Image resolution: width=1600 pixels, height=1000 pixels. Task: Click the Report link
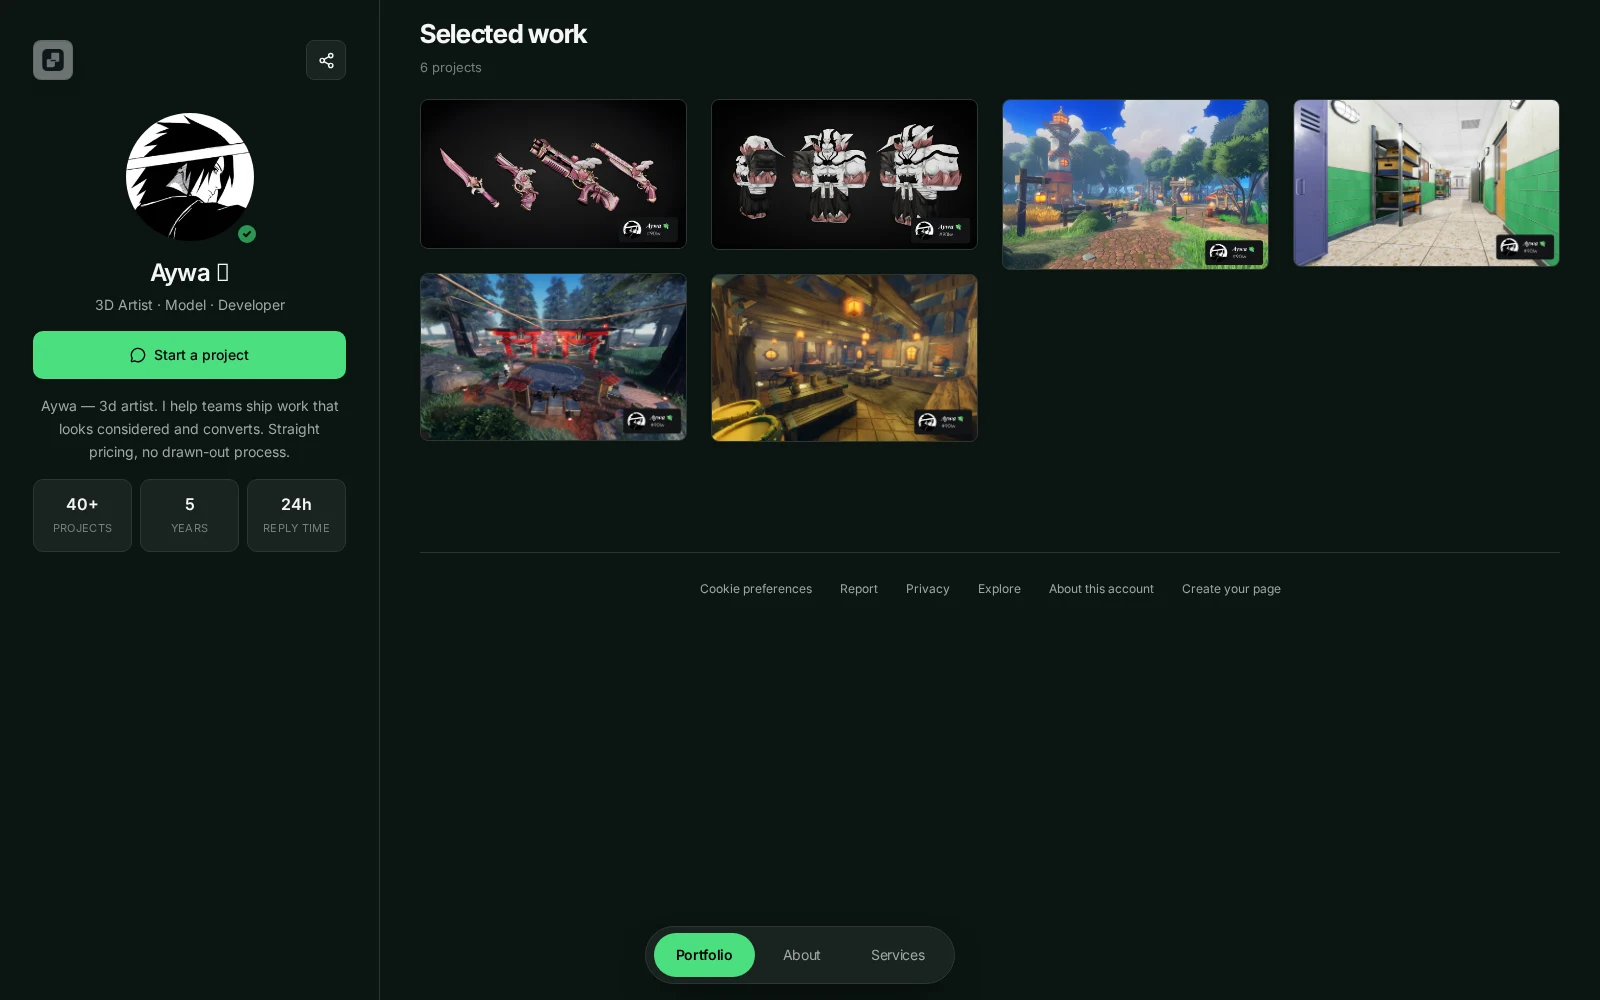859,589
